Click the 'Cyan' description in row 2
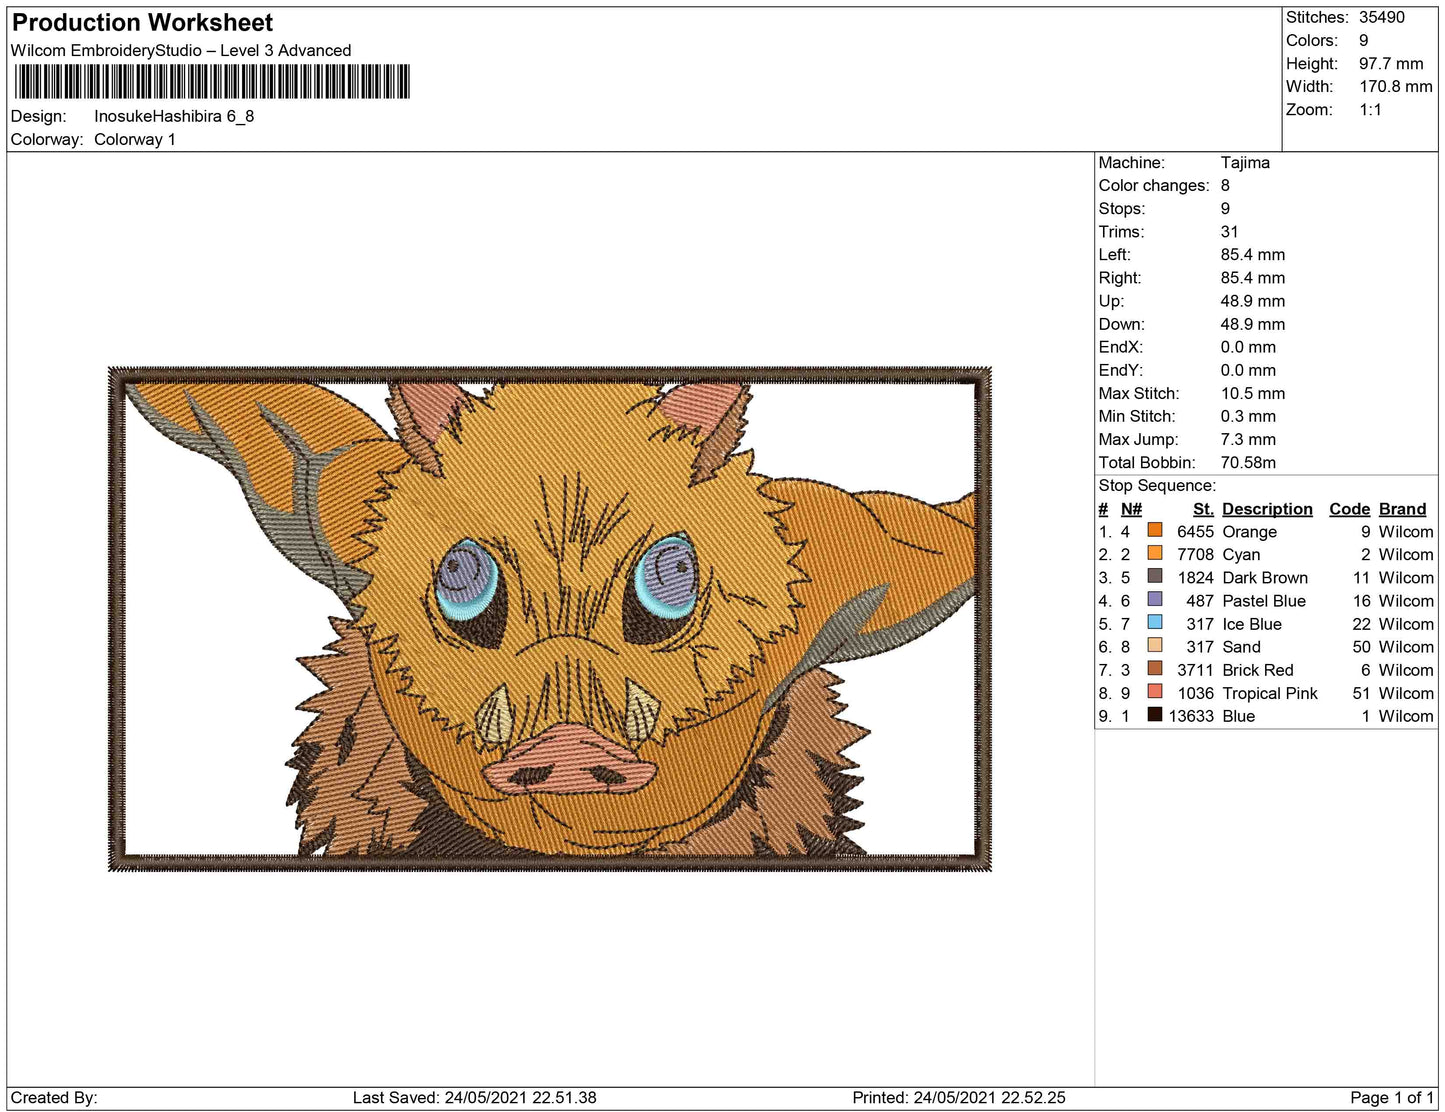Image resolution: width=1445 pixels, height=1112 pixels. (x=1241, y=554)
